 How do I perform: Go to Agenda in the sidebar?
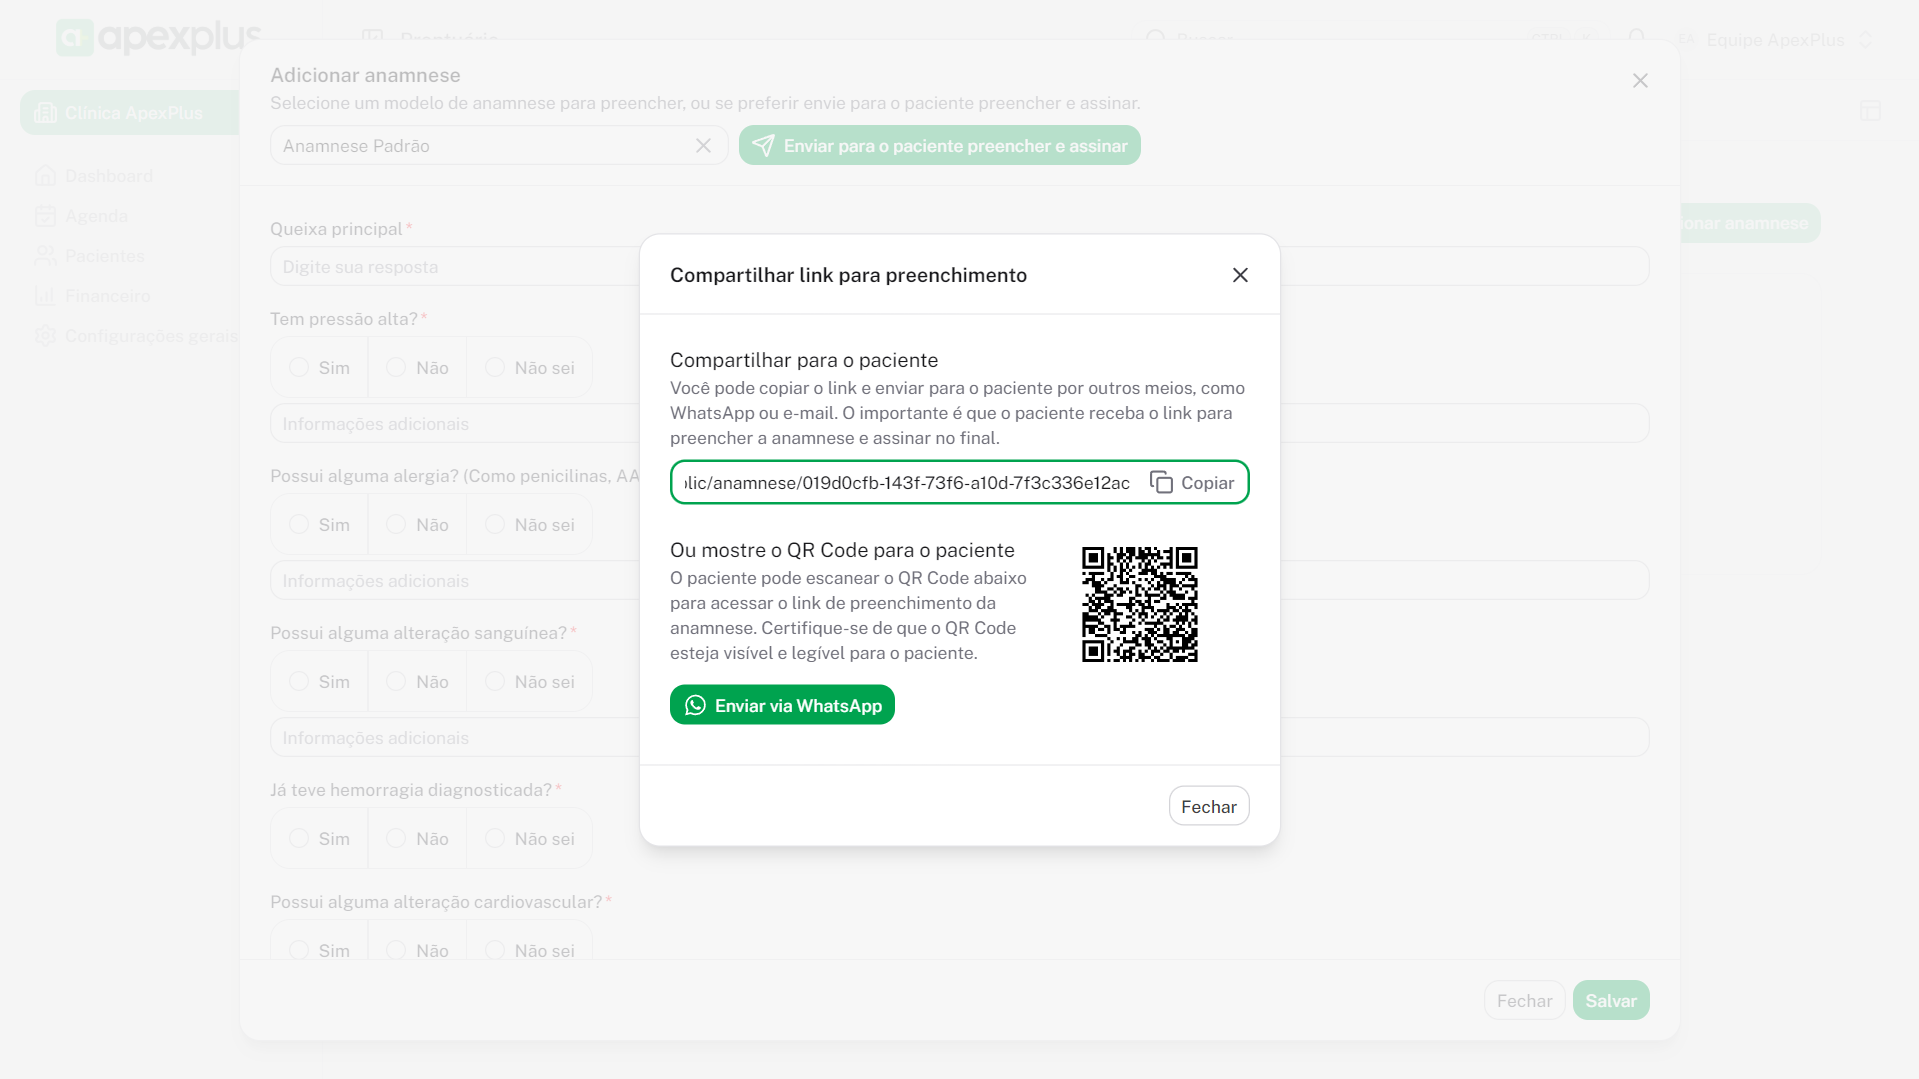96,216
